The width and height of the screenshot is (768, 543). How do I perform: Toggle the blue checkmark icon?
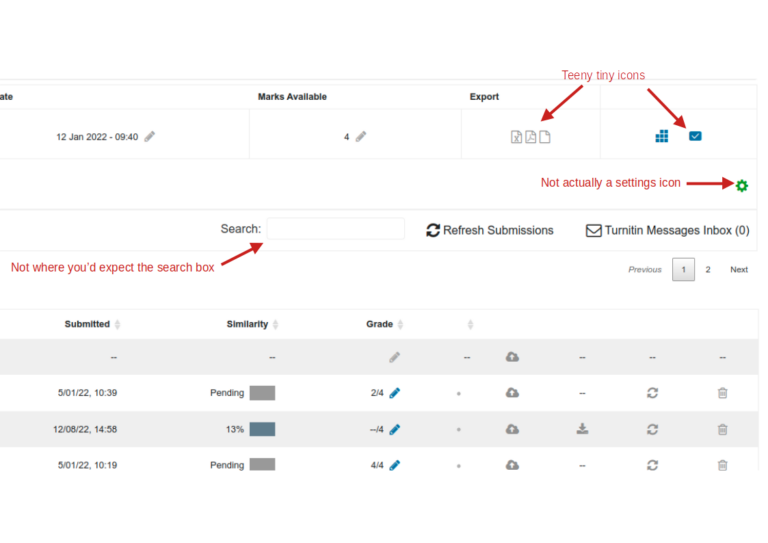coord(695,136)
